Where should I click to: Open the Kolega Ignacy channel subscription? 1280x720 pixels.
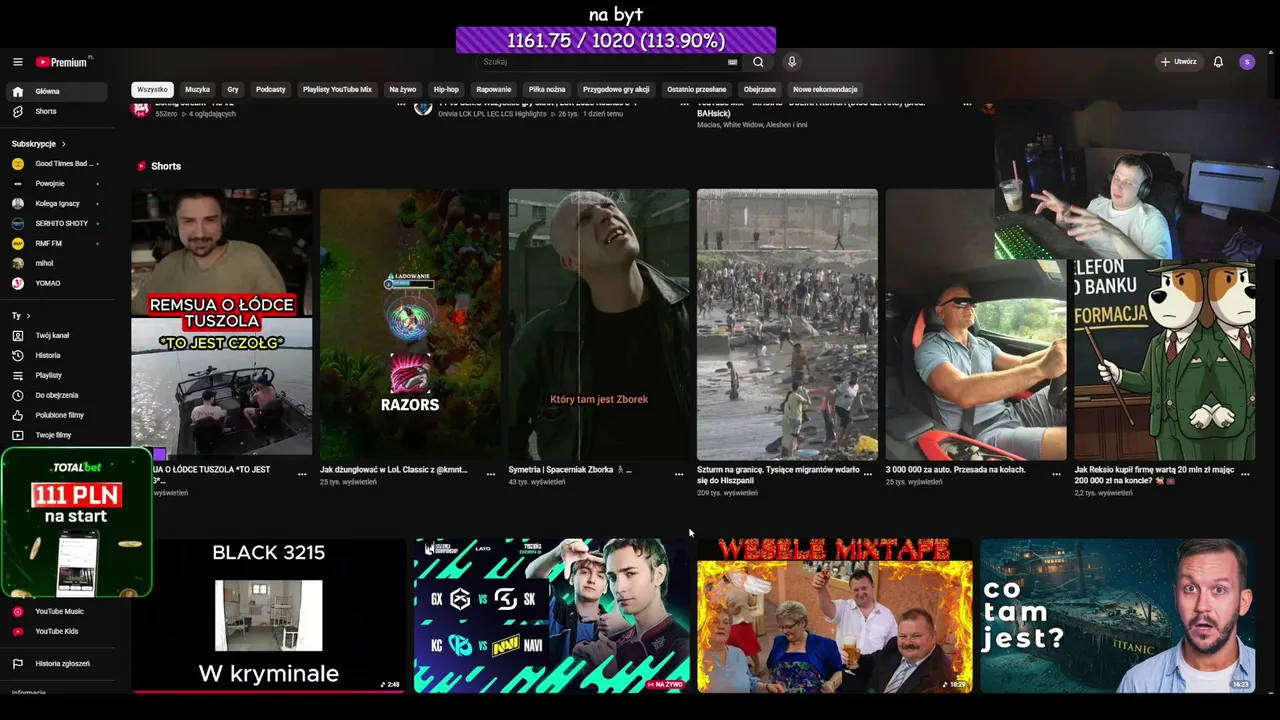coord(55,203)
